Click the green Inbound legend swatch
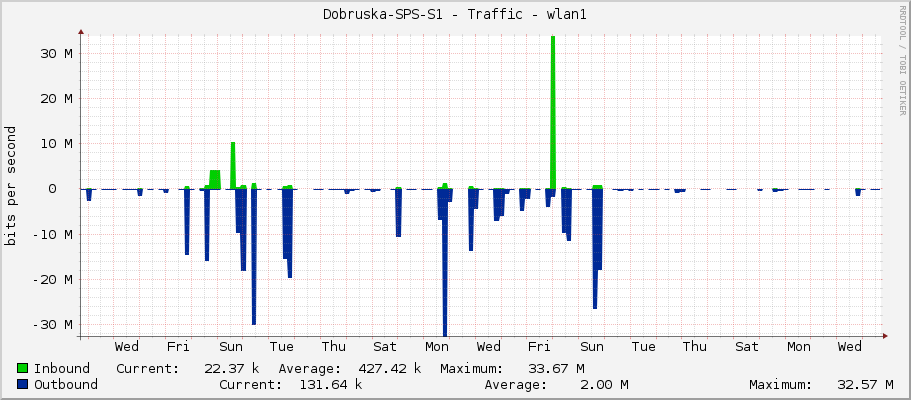This screenshot has width=911, height=400. (x=23, y=369)
